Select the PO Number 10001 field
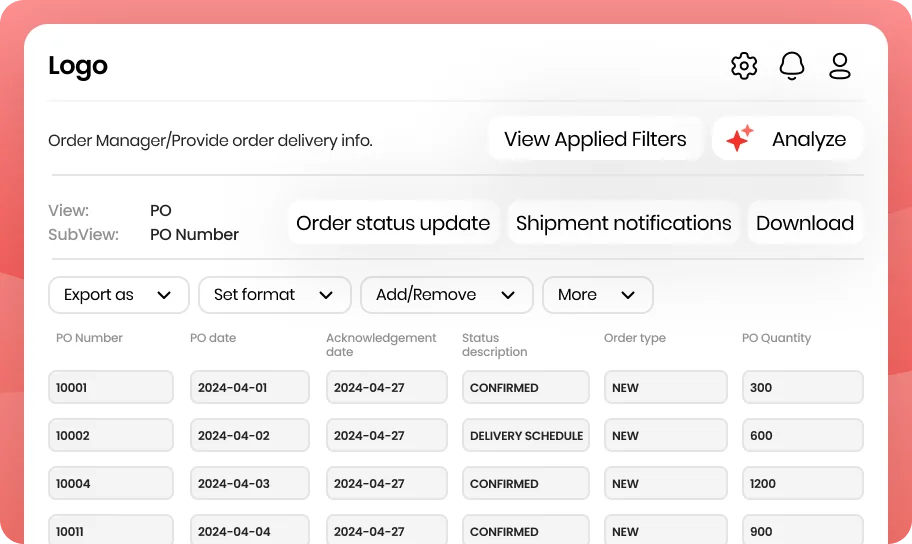This screenshot has height=544, width=912. 111,387
